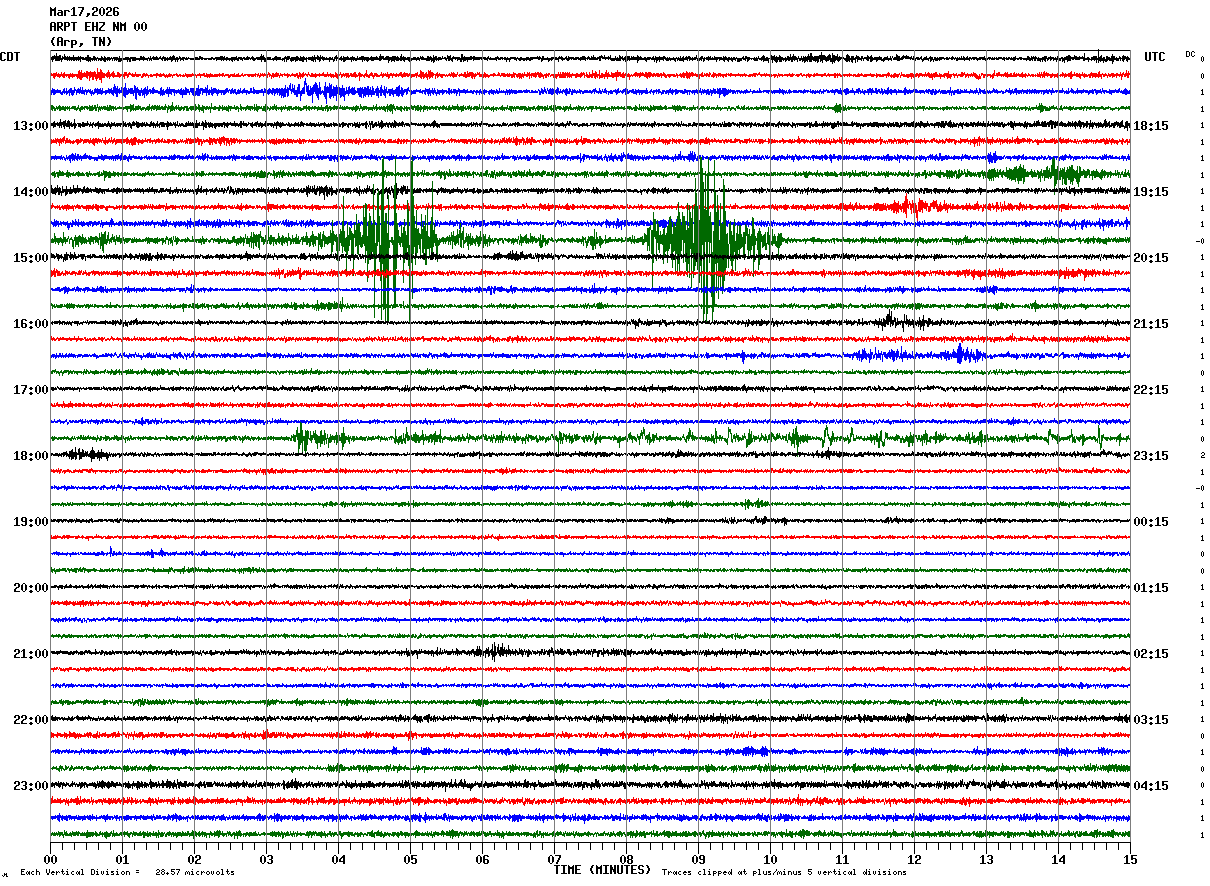Screen dimensions: 1210x886
Task: Select the 20:00 CDT time label
Action: 30,588
